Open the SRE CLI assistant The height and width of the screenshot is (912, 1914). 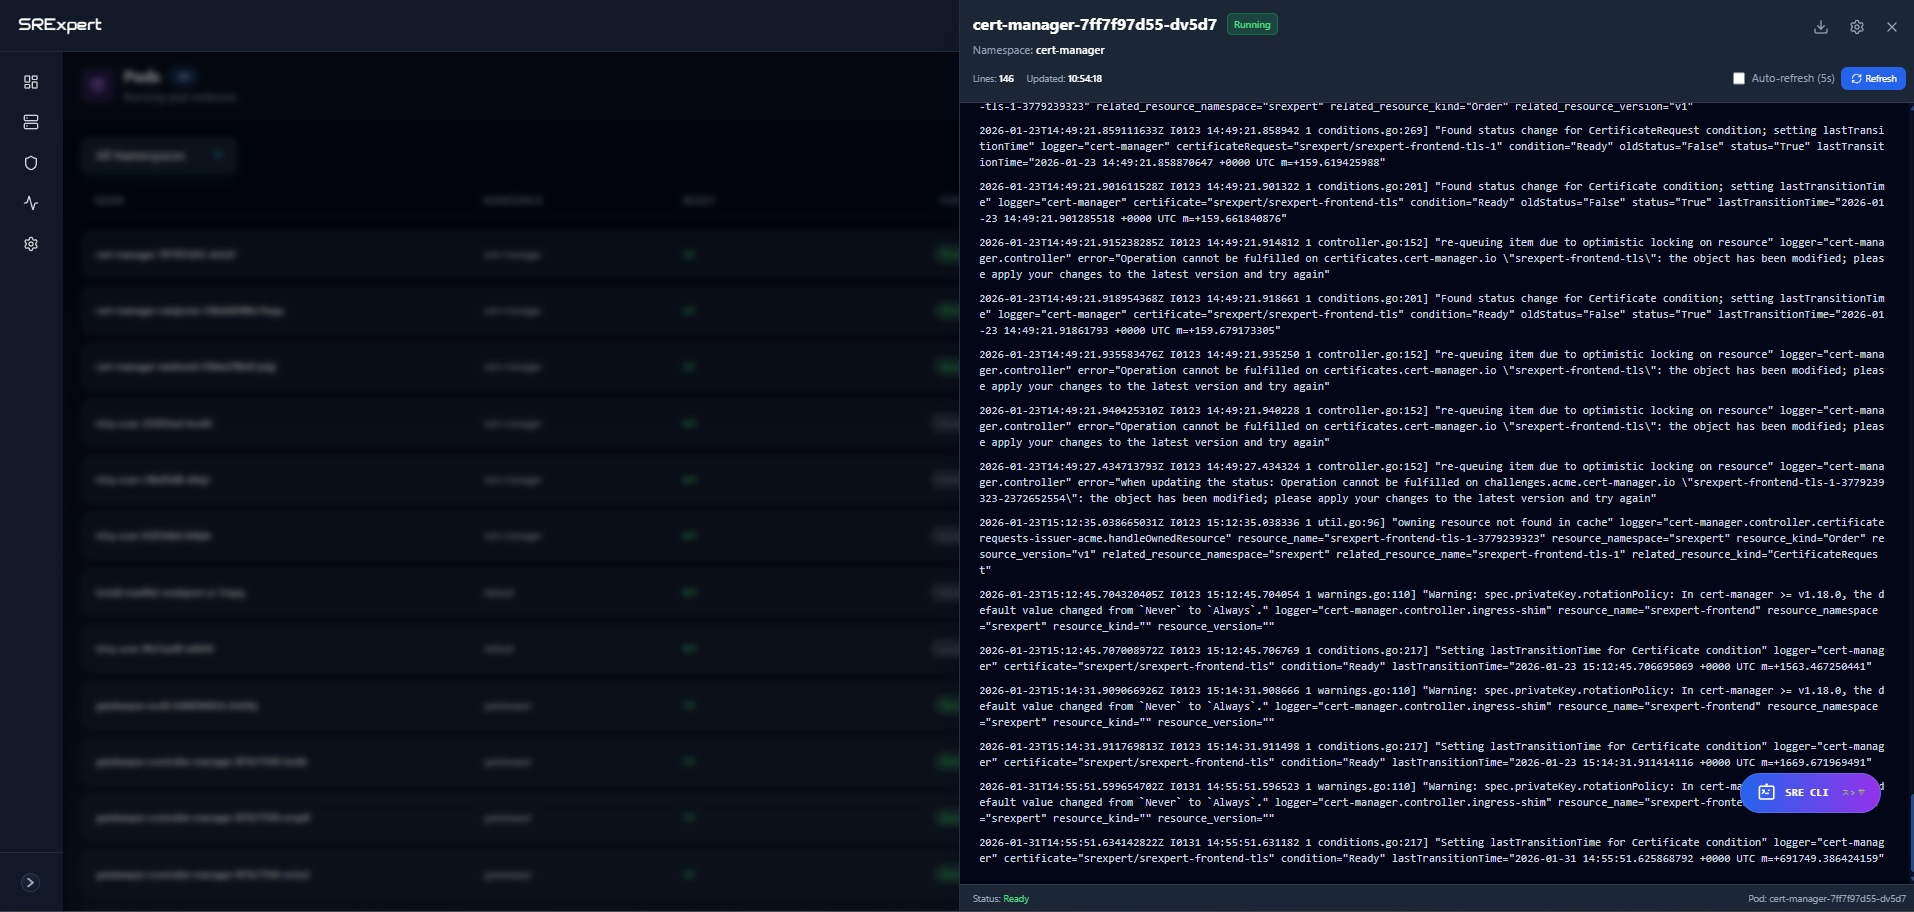click(1810, 792)
